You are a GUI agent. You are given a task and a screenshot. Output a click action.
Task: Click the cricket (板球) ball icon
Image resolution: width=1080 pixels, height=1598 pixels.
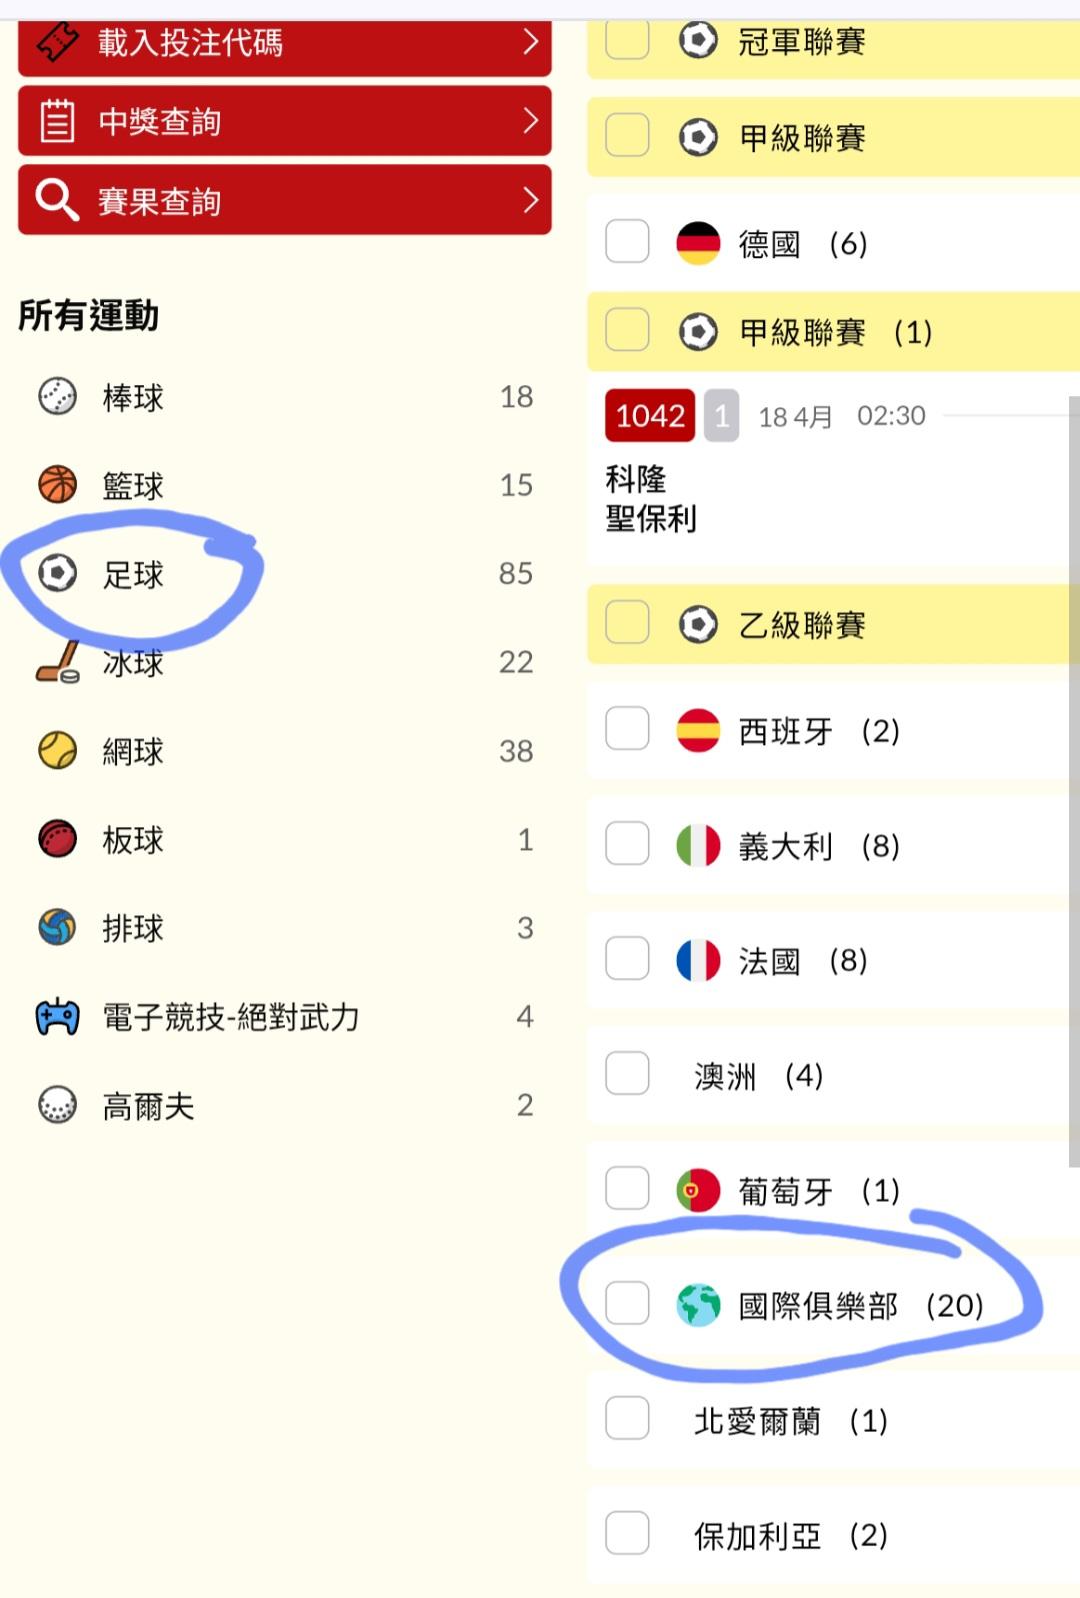click(57, 839)
